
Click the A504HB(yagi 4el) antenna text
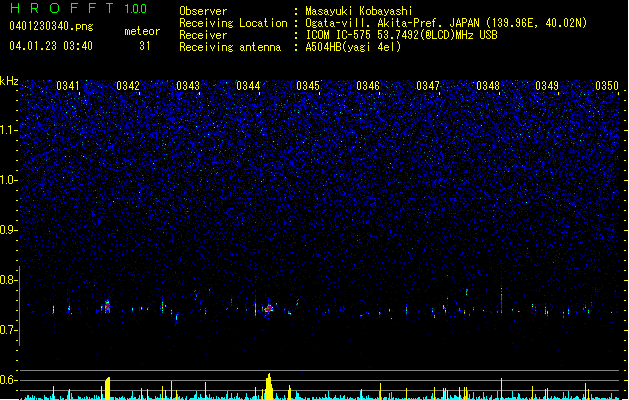353,47
